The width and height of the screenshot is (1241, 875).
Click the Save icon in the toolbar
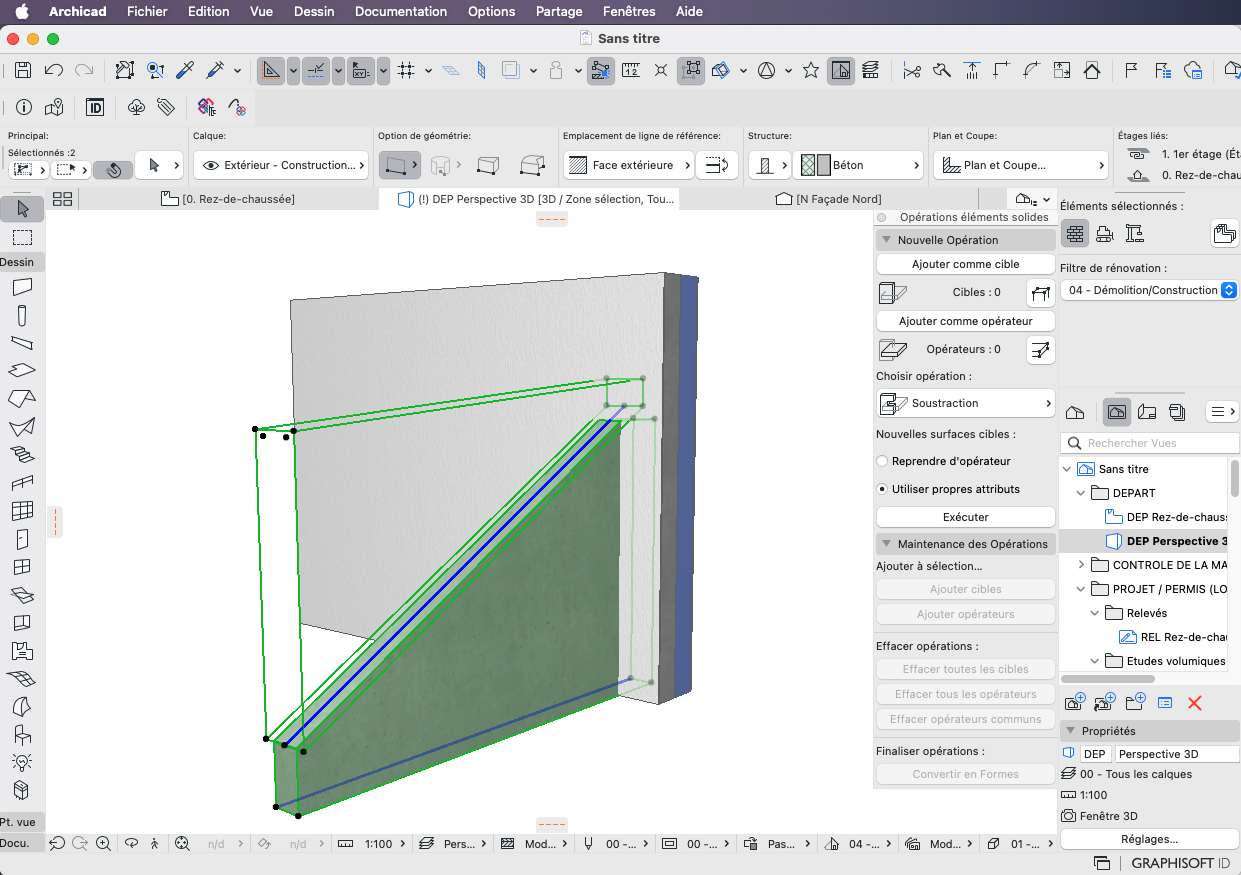tap(23, 70)
